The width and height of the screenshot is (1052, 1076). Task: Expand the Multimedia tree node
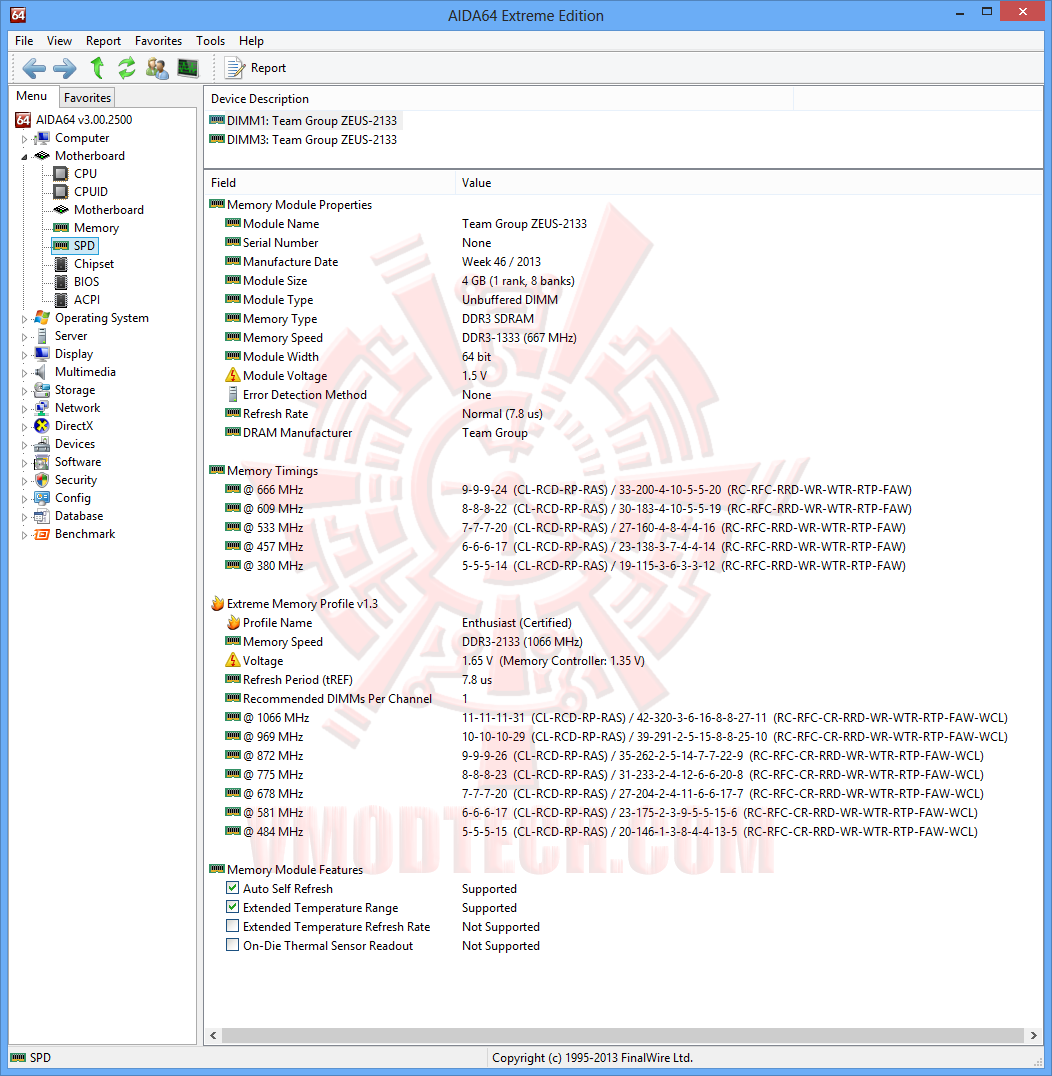pyautogui.click(x=24, y=373)
